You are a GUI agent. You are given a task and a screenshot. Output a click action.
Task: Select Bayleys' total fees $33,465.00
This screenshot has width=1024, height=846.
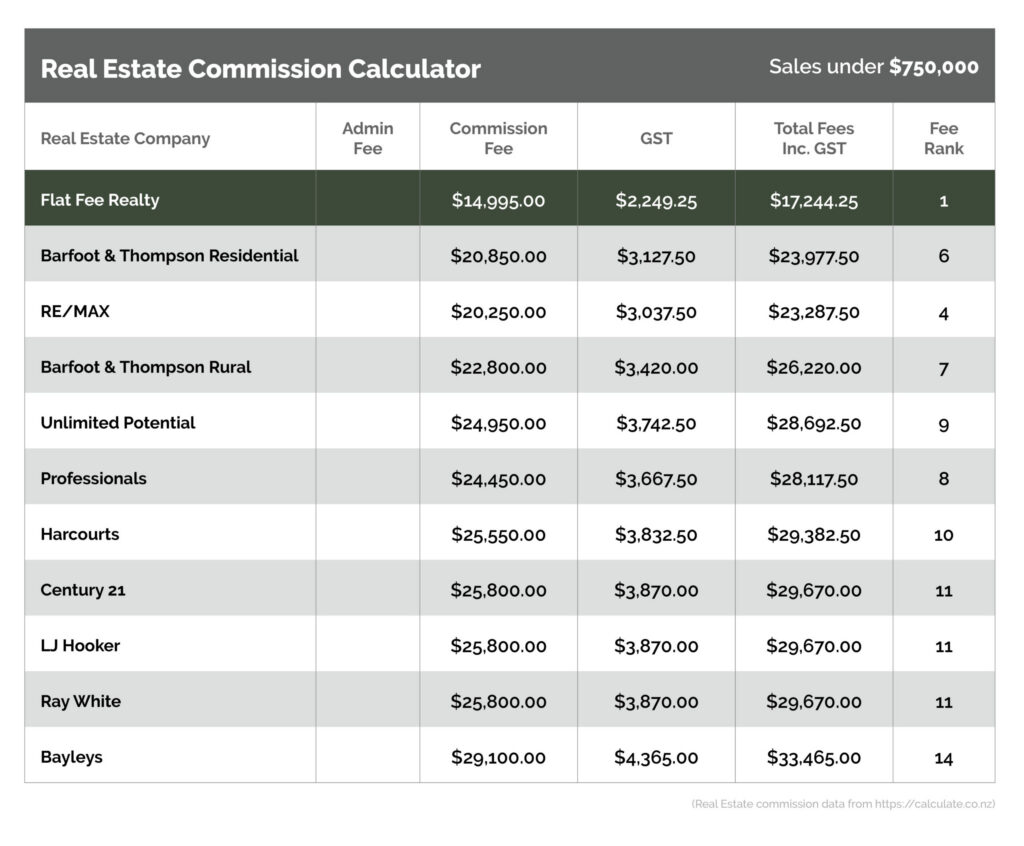click(x=814, y=758)
